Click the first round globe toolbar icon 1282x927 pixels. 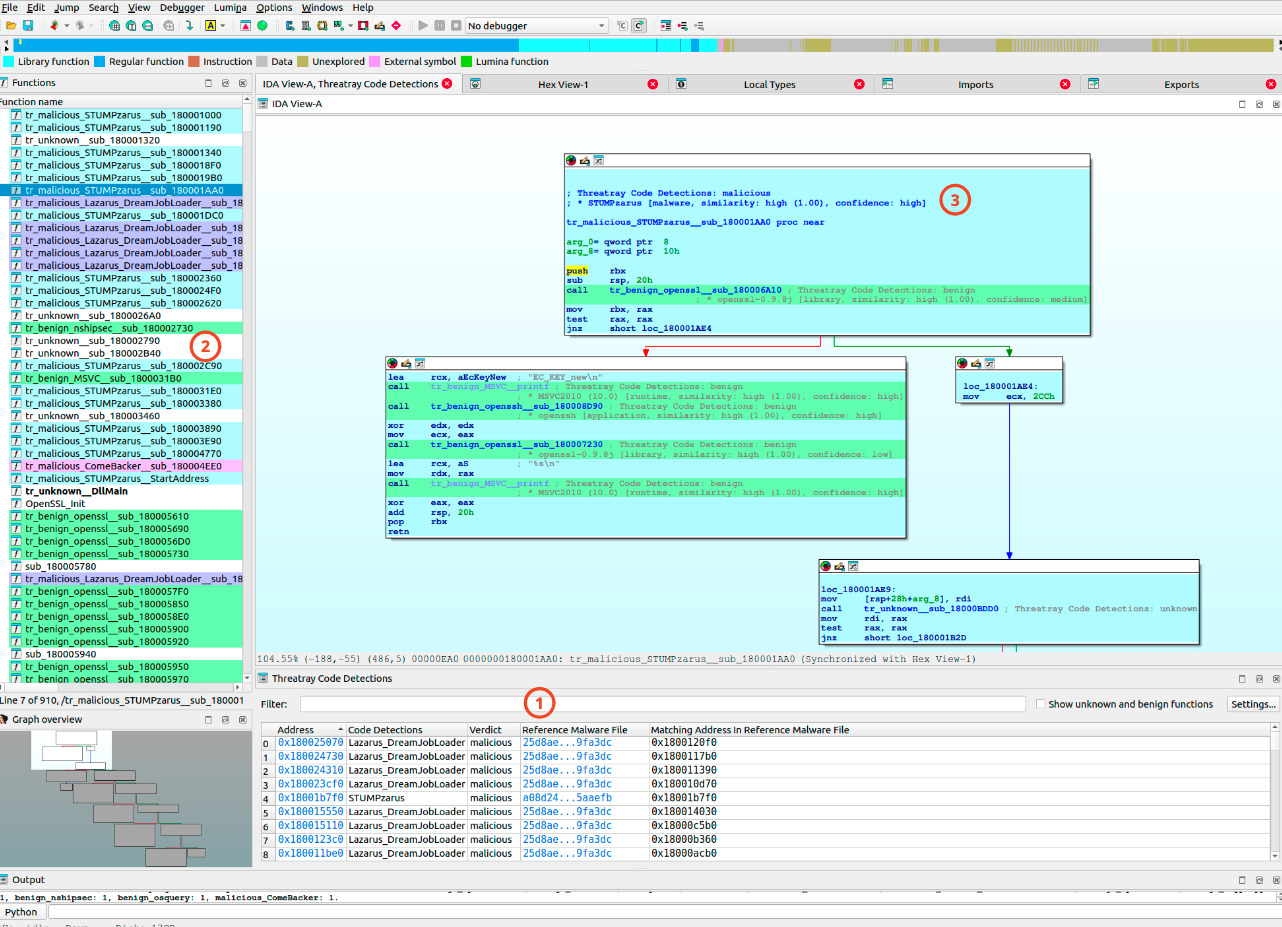[114, 25]
